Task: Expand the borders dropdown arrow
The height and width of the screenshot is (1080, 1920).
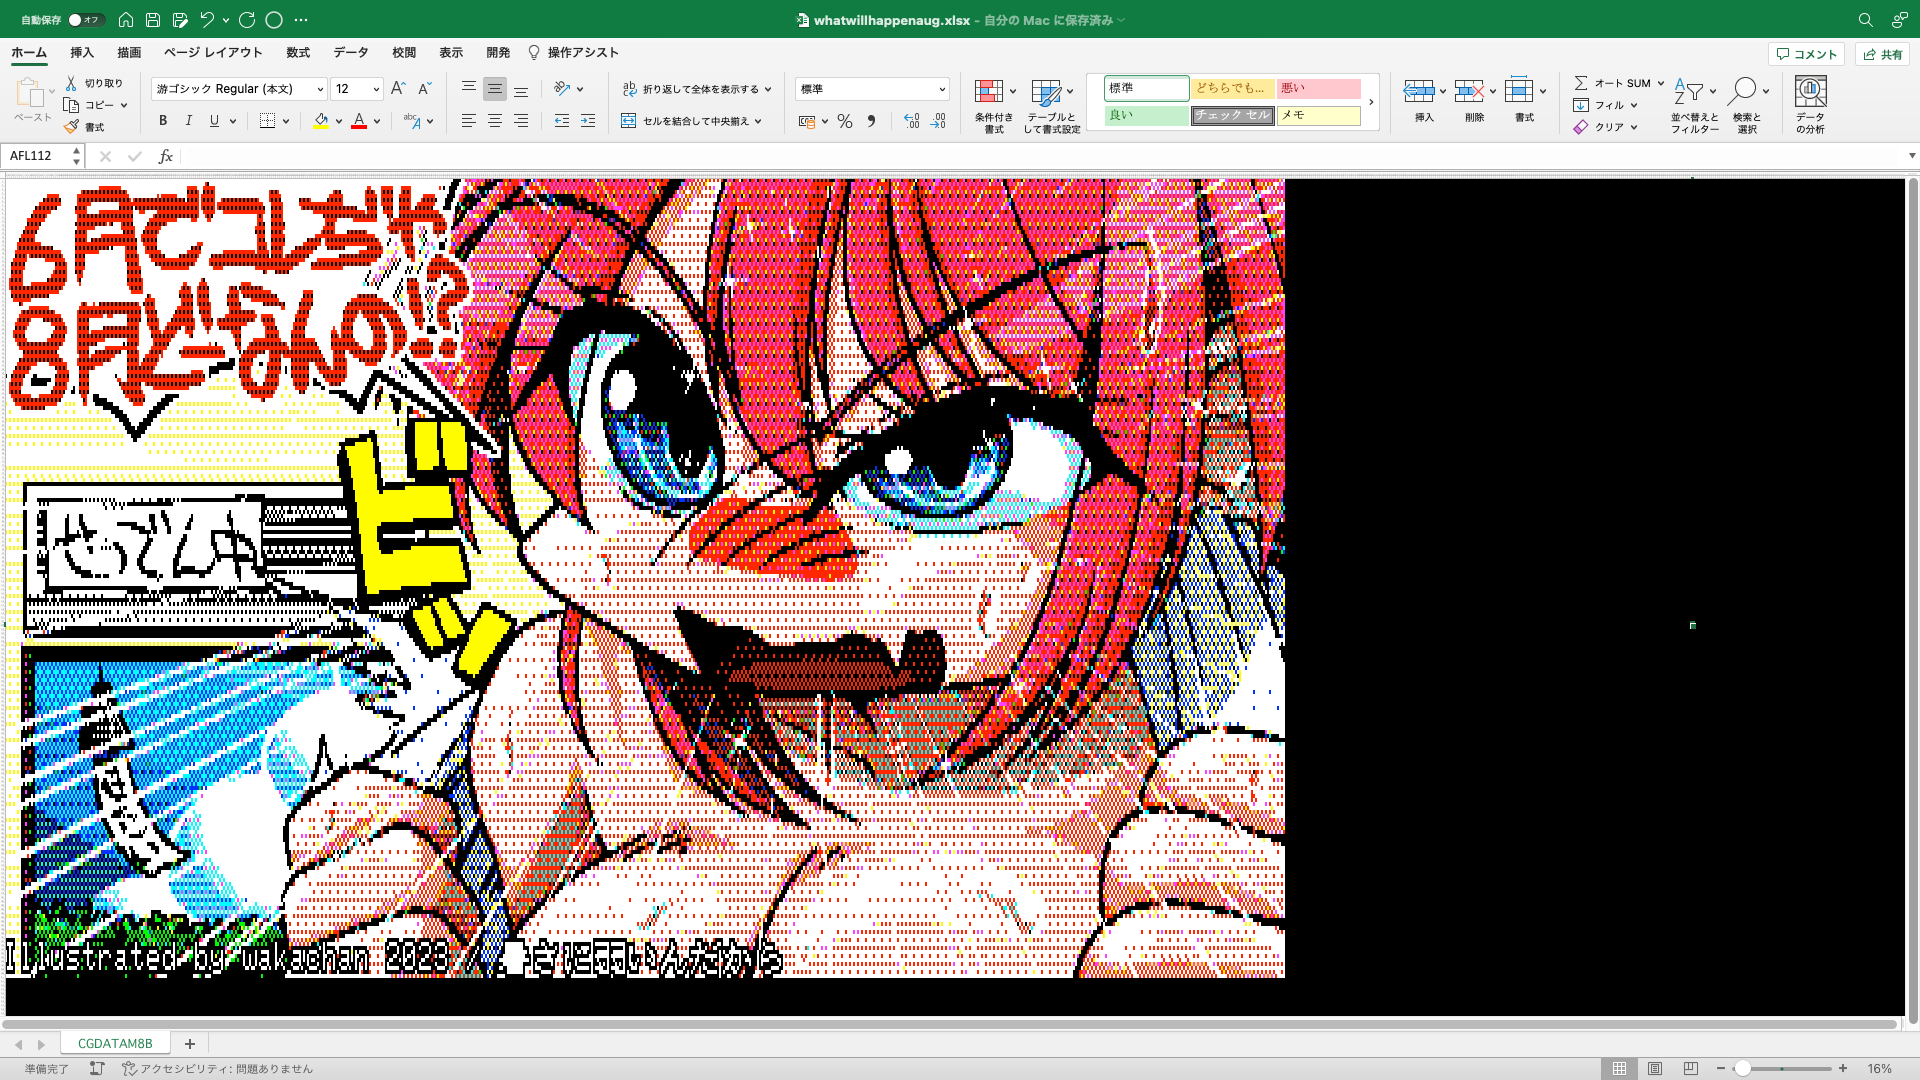Action: 286,121
